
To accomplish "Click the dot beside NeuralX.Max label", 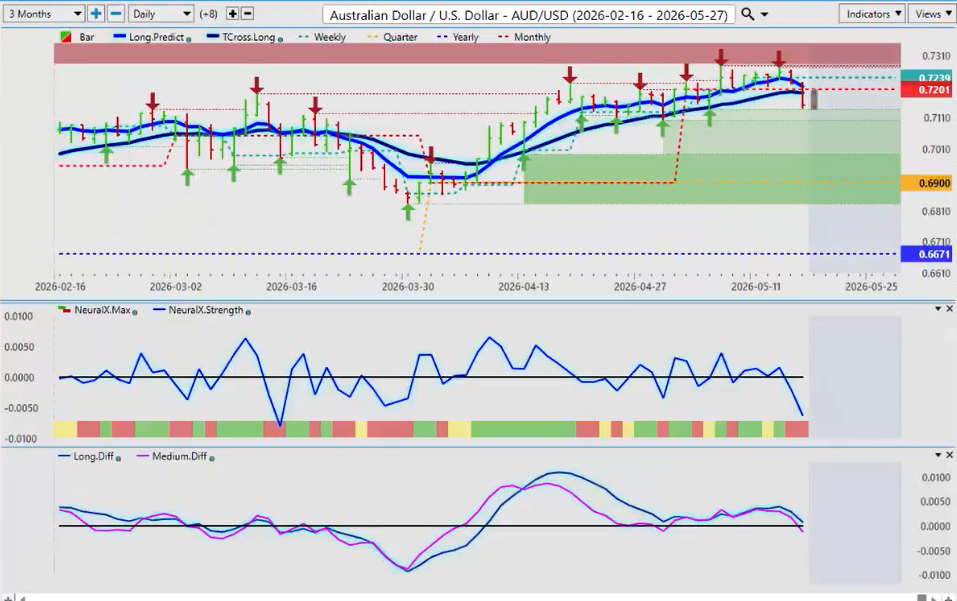I will (x=135, y=312).
